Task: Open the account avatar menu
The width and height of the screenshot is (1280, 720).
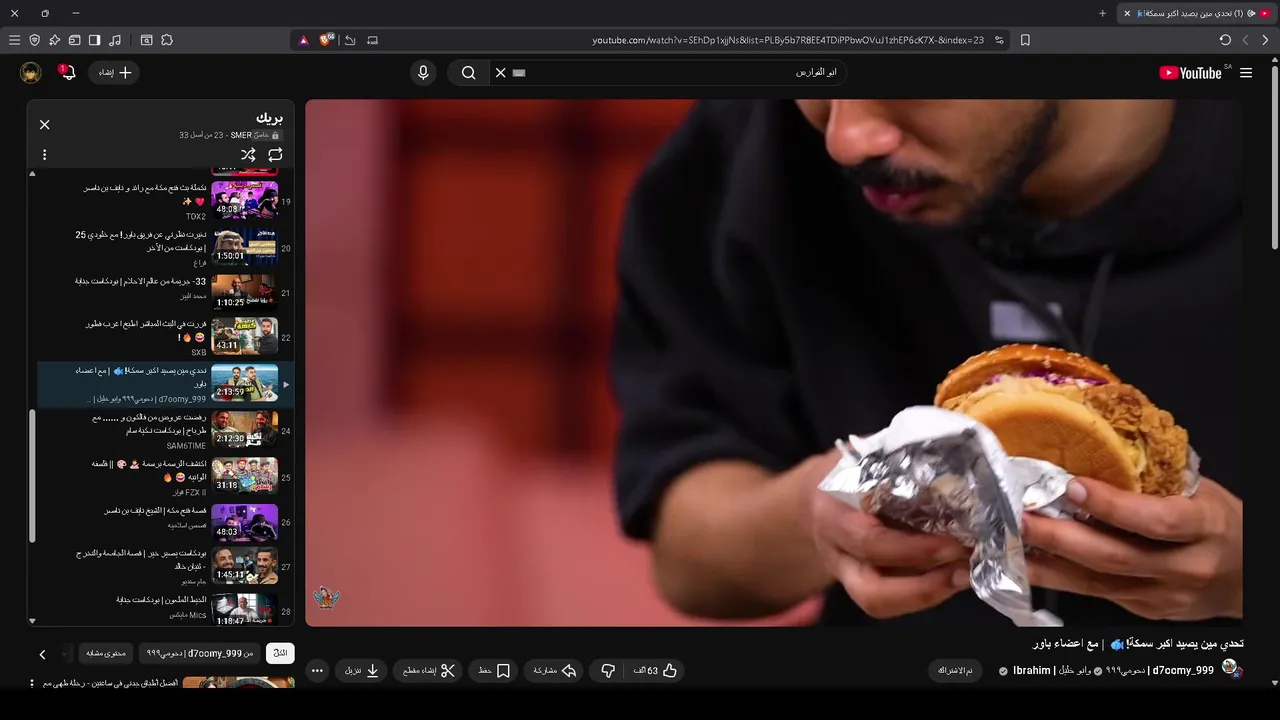Action: [x=31, y=73]
